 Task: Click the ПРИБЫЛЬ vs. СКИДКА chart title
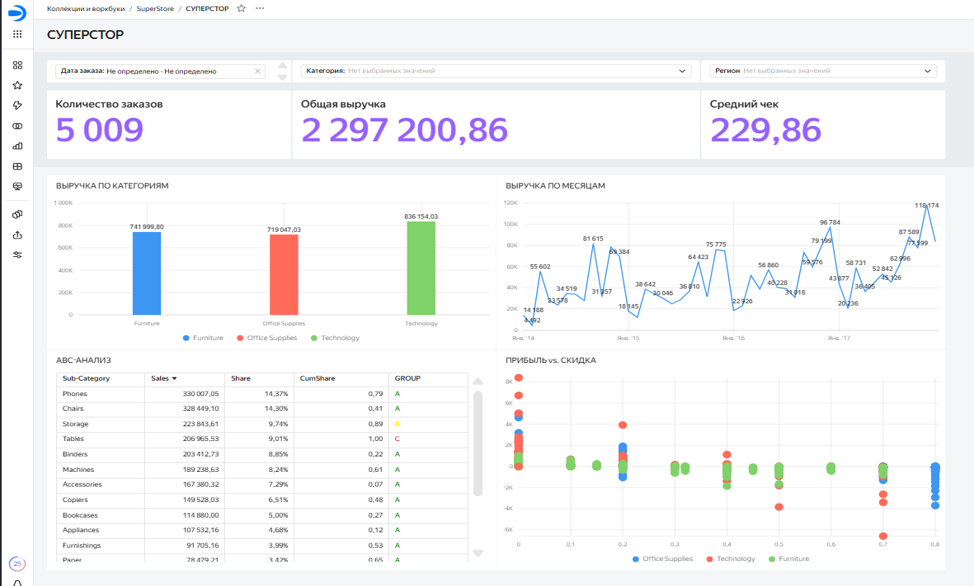(550, 360)
